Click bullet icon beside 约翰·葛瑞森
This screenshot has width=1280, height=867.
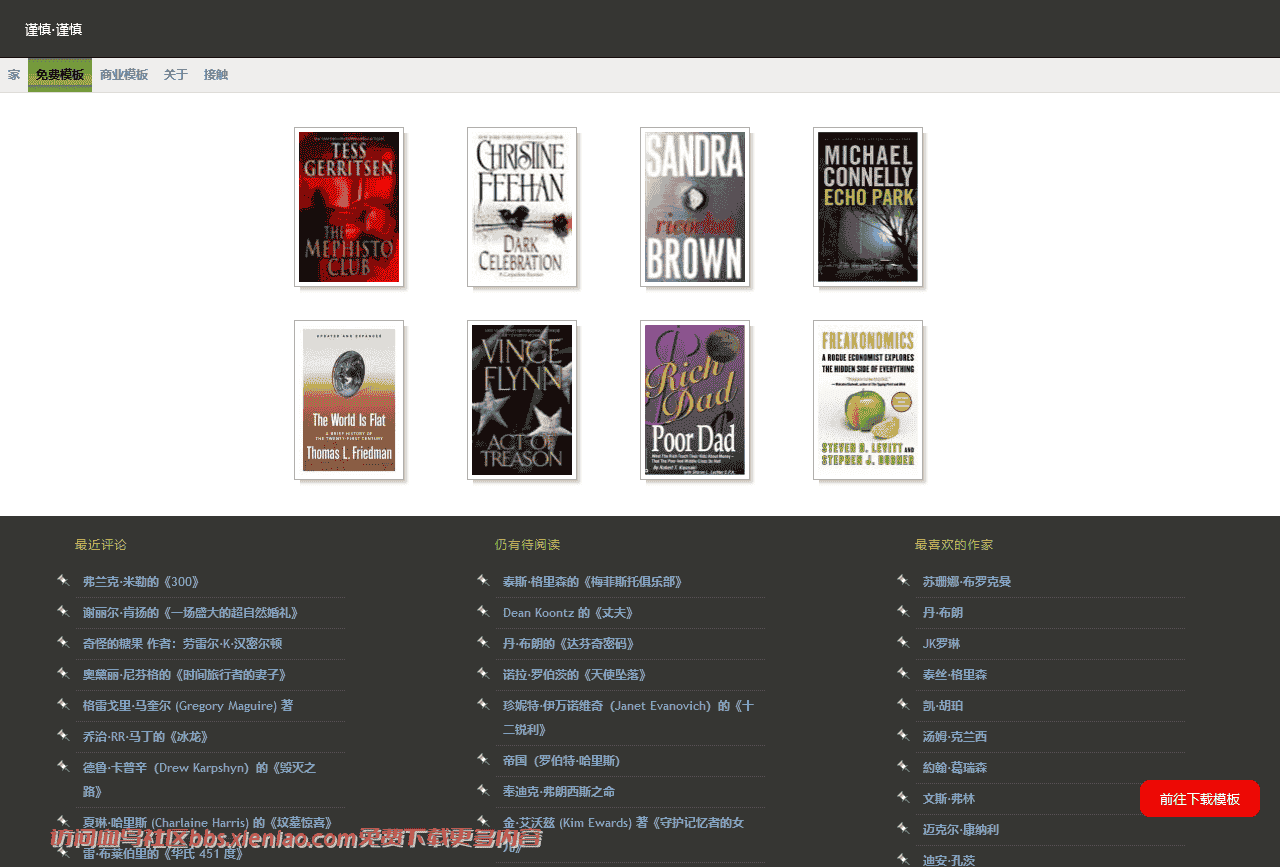(x=903, y=766)
